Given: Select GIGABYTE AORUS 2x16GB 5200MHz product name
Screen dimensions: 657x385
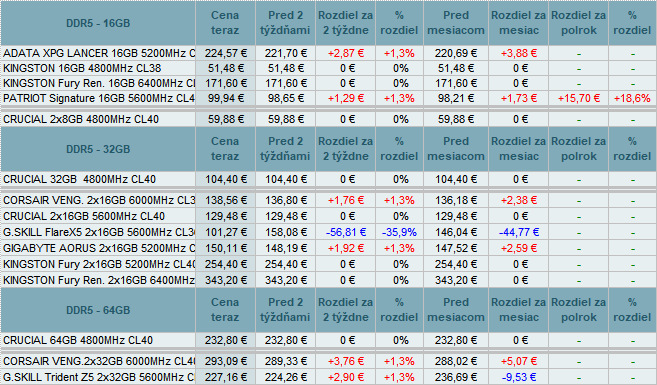Looking at the screenshot, I should [x=98, y=248].
